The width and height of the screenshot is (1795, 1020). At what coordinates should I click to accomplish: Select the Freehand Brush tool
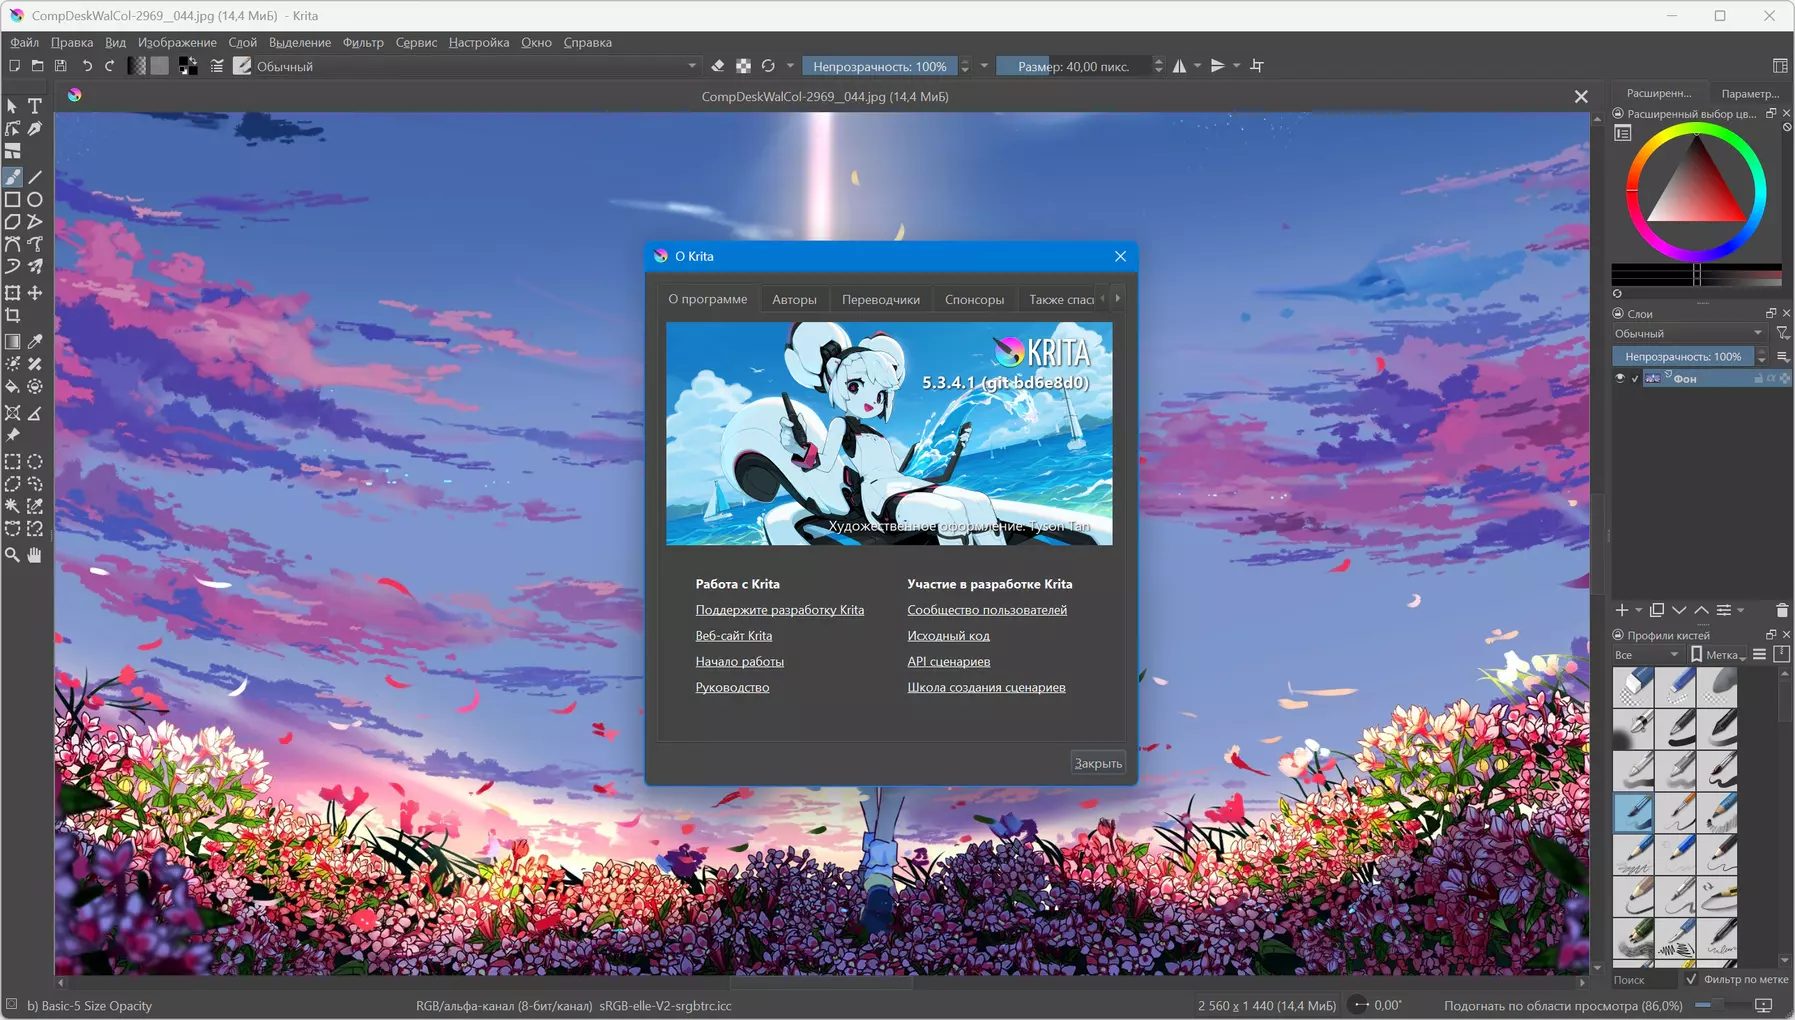pos(13,177)
